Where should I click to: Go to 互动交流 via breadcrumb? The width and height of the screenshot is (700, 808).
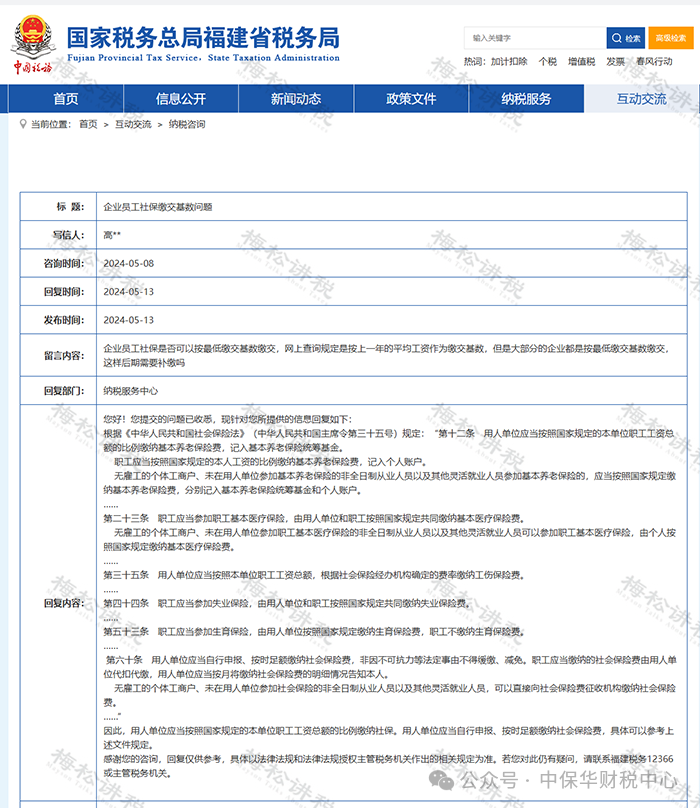(x=133, y=124)
